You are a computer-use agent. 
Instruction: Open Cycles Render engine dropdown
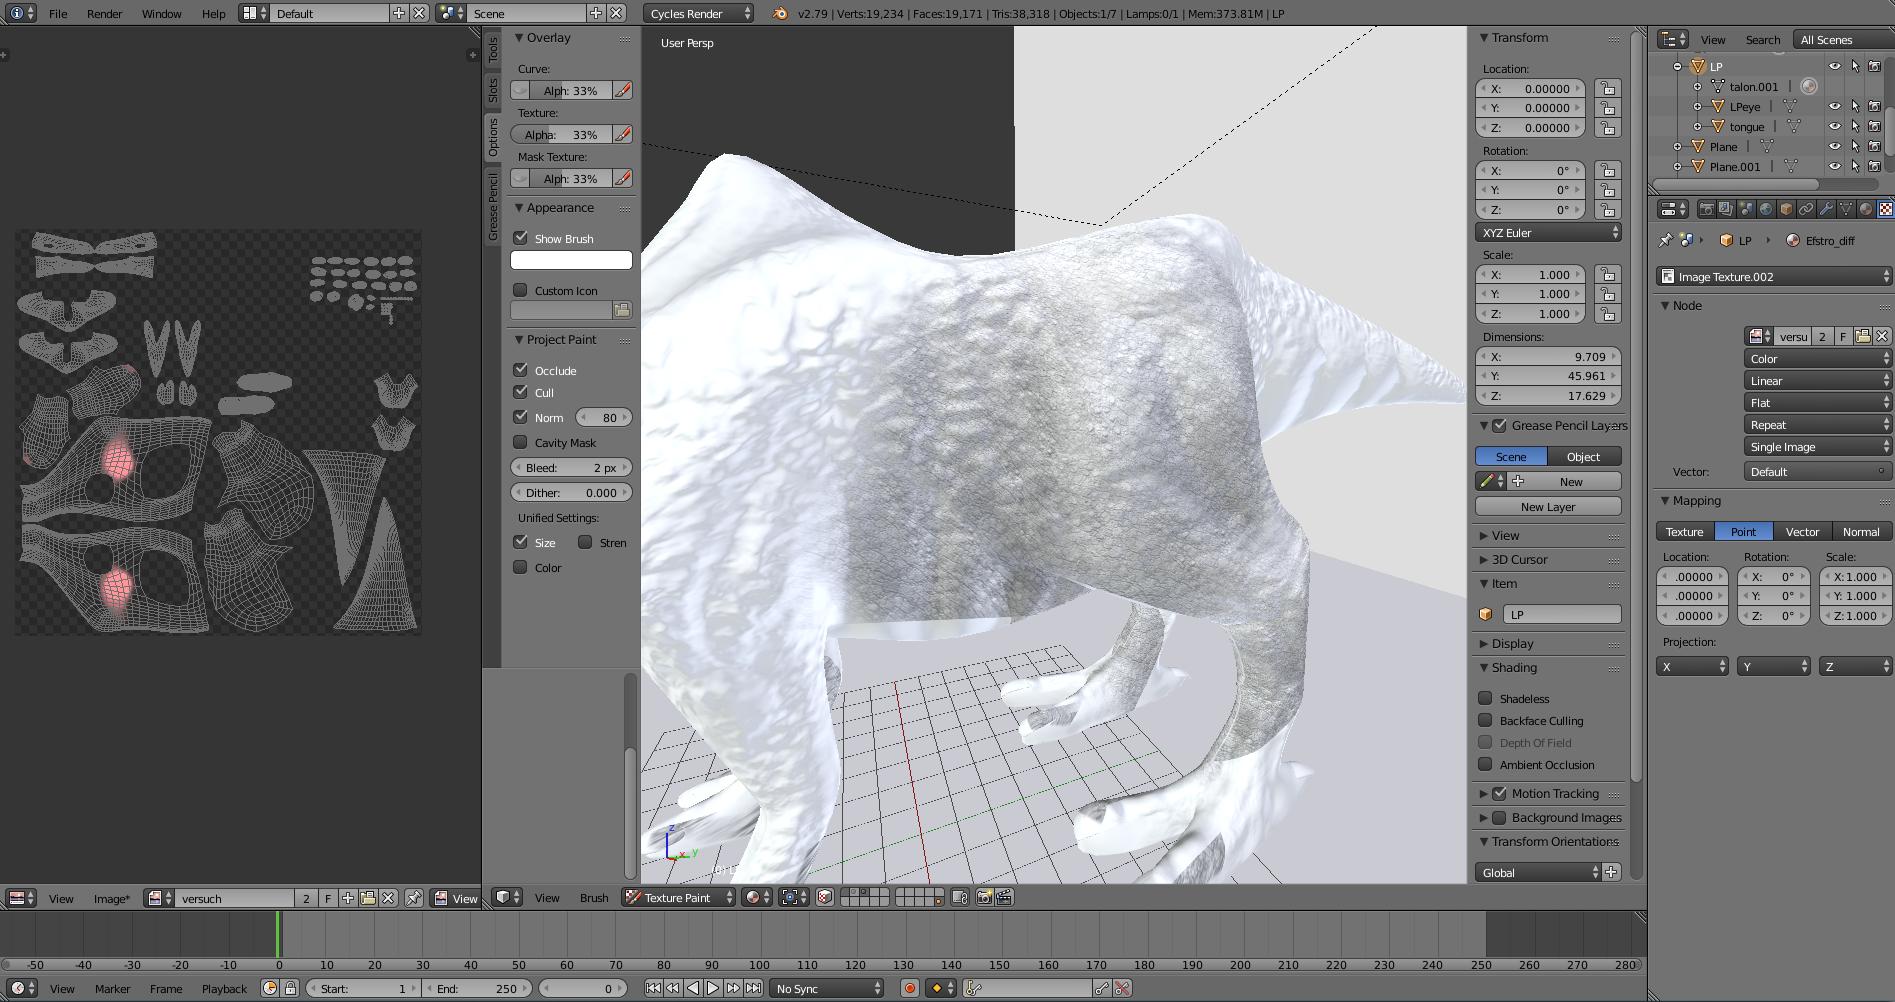click(699, 13)
